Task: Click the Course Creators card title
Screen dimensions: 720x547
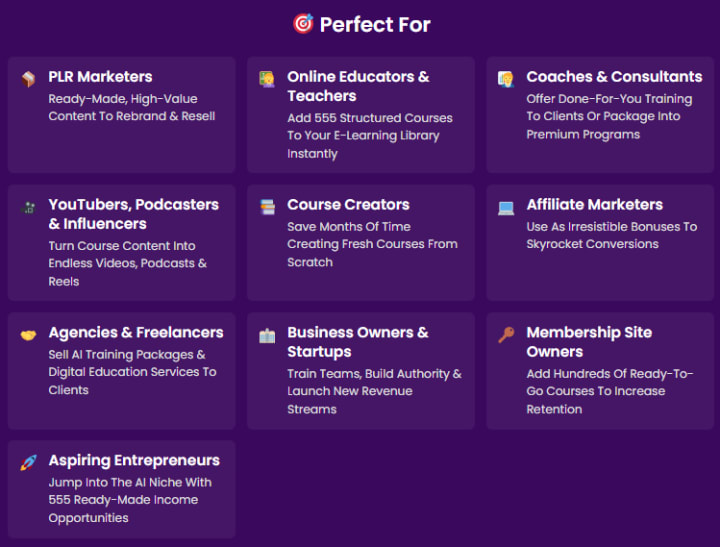Action: coord(348,205)
